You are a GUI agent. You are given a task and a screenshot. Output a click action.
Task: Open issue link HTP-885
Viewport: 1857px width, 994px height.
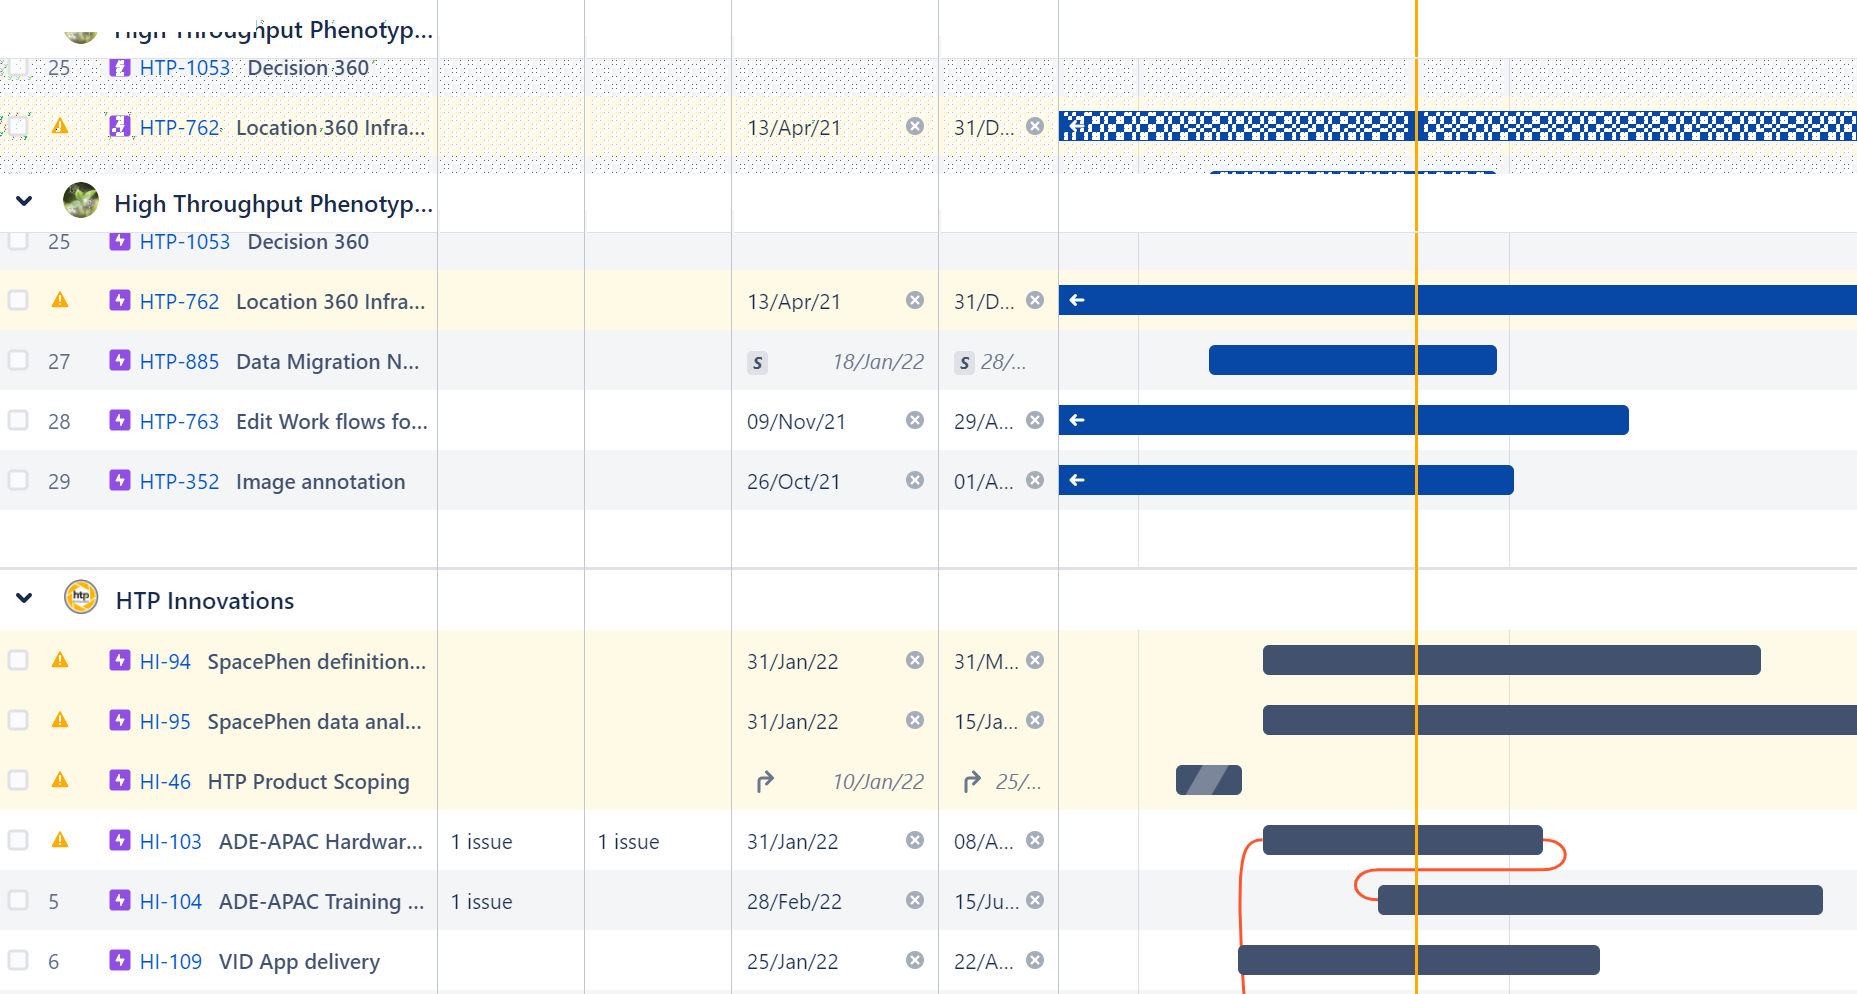pos(179,362)
